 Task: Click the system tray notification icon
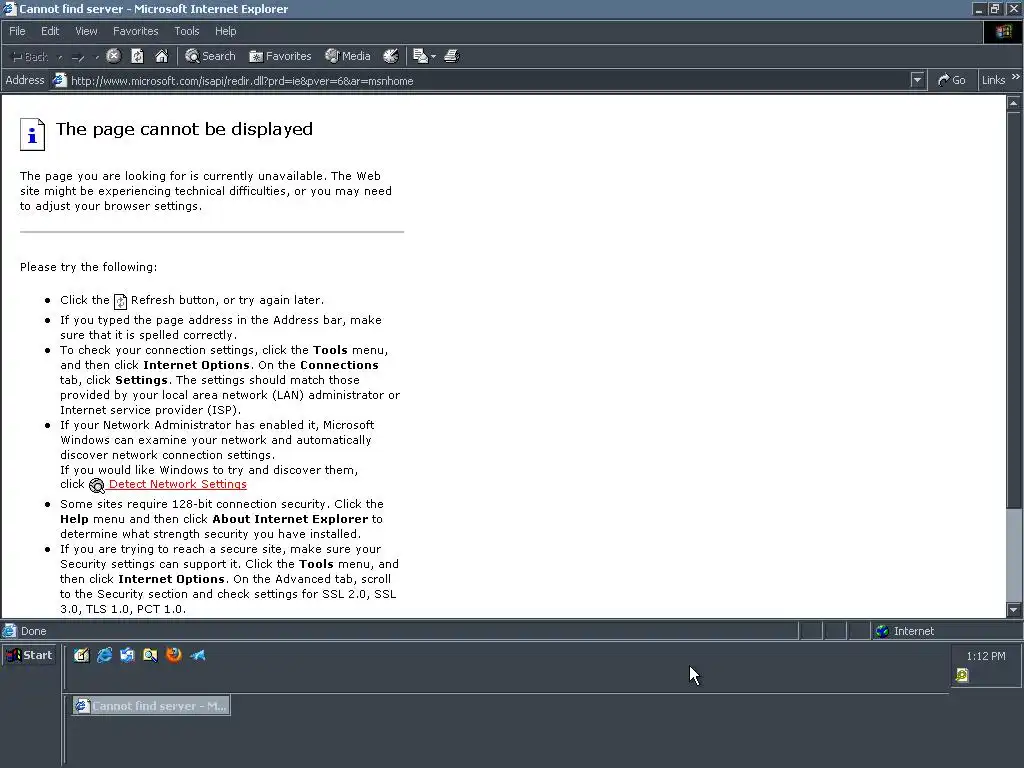tap(961, 675)
